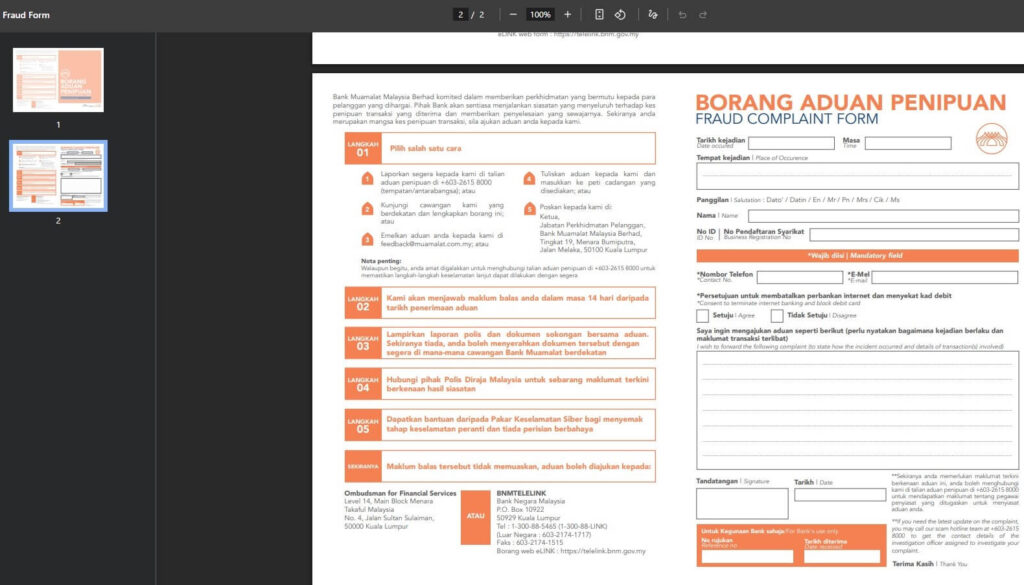Select the page 1 thumbnail
Screen dimensions: 1024x585
point(58,80)
